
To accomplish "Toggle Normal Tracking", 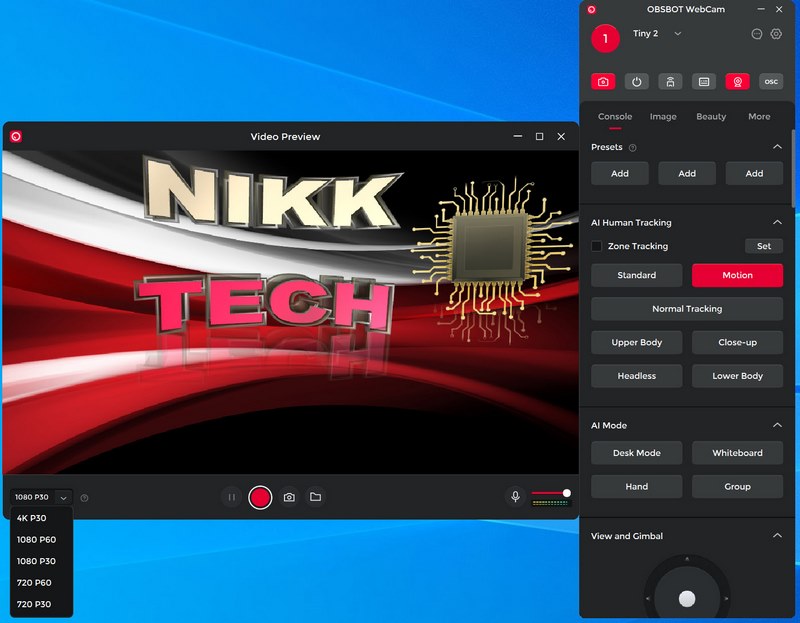I will (687, 309).
